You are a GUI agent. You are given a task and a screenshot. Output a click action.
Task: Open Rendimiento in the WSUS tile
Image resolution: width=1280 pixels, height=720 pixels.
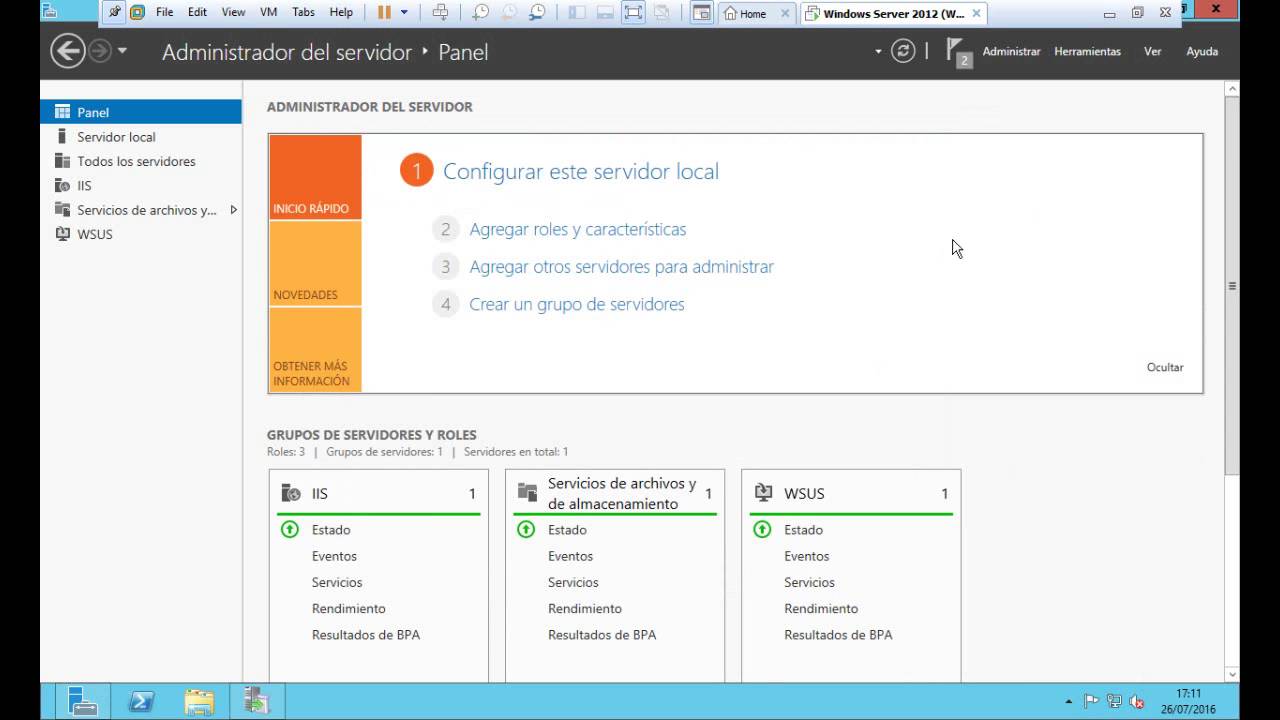coord(821,608)
